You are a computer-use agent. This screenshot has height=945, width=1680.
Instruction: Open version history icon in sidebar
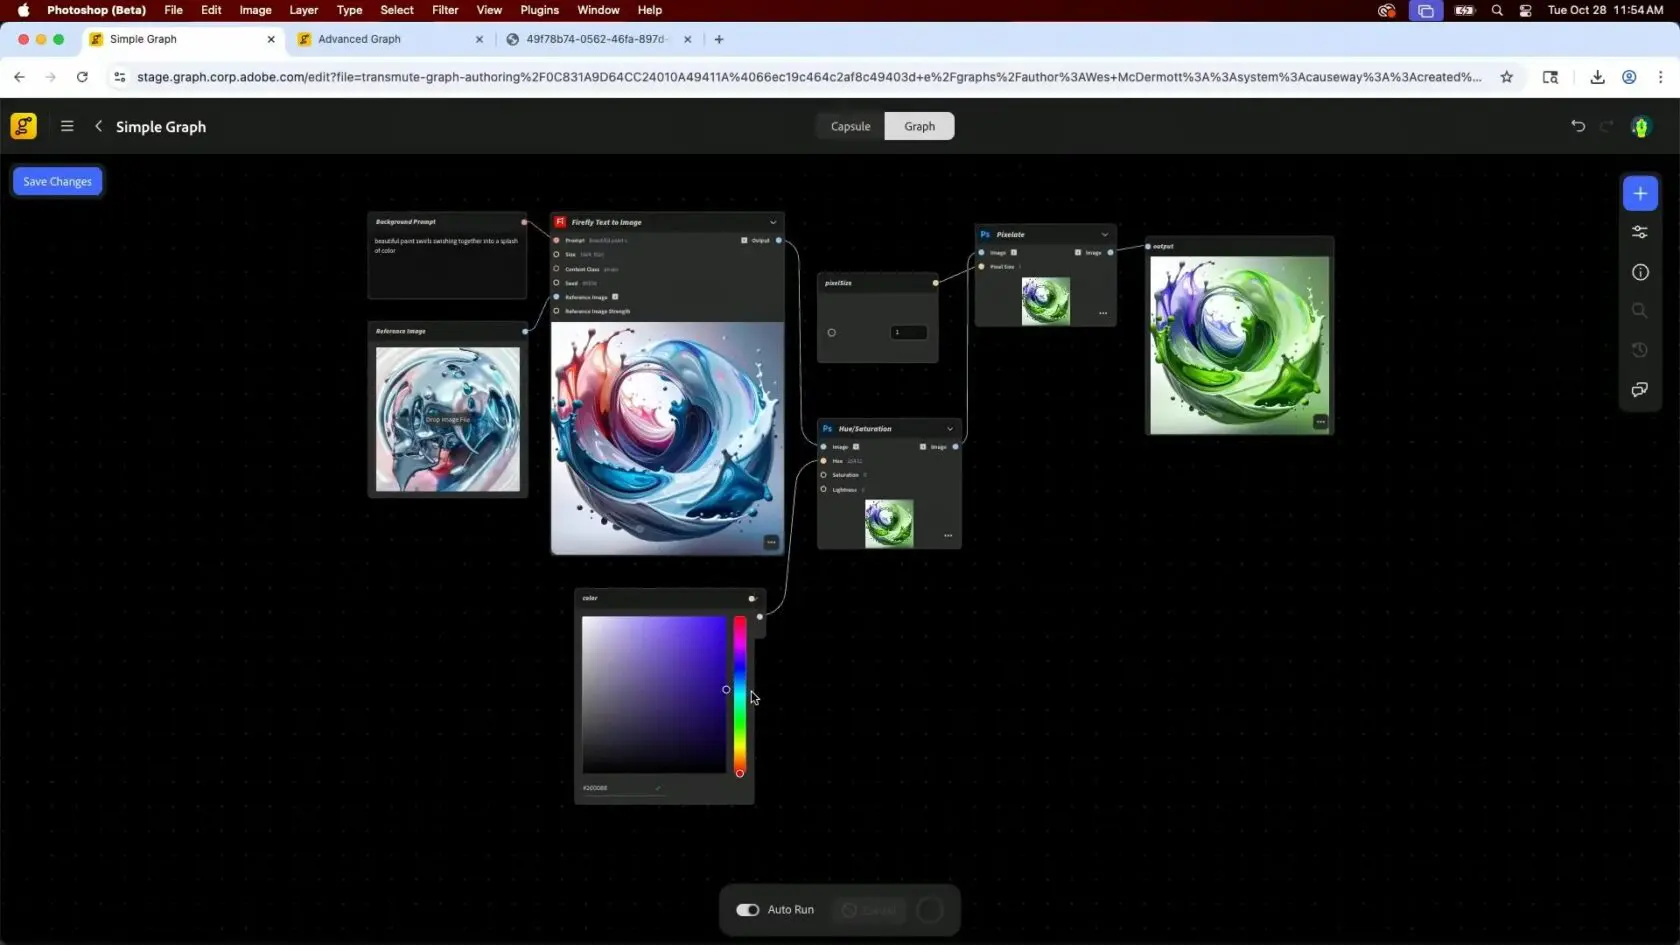click(x=1639, y=350)
